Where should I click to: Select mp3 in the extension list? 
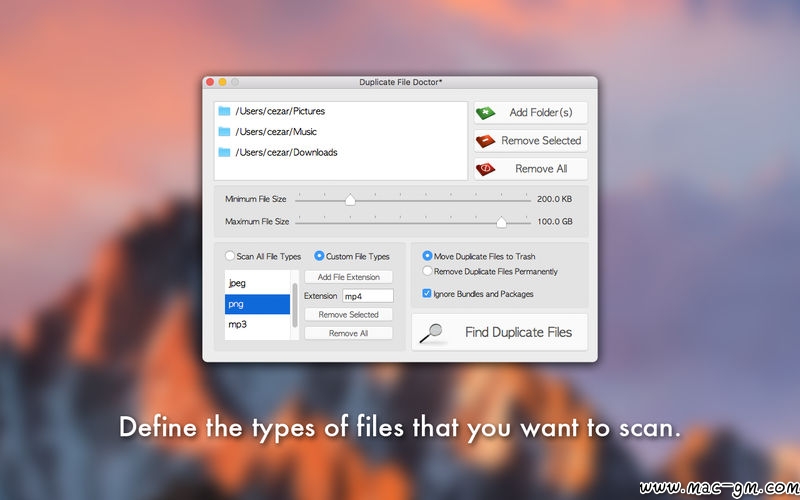tap(258, 324)
